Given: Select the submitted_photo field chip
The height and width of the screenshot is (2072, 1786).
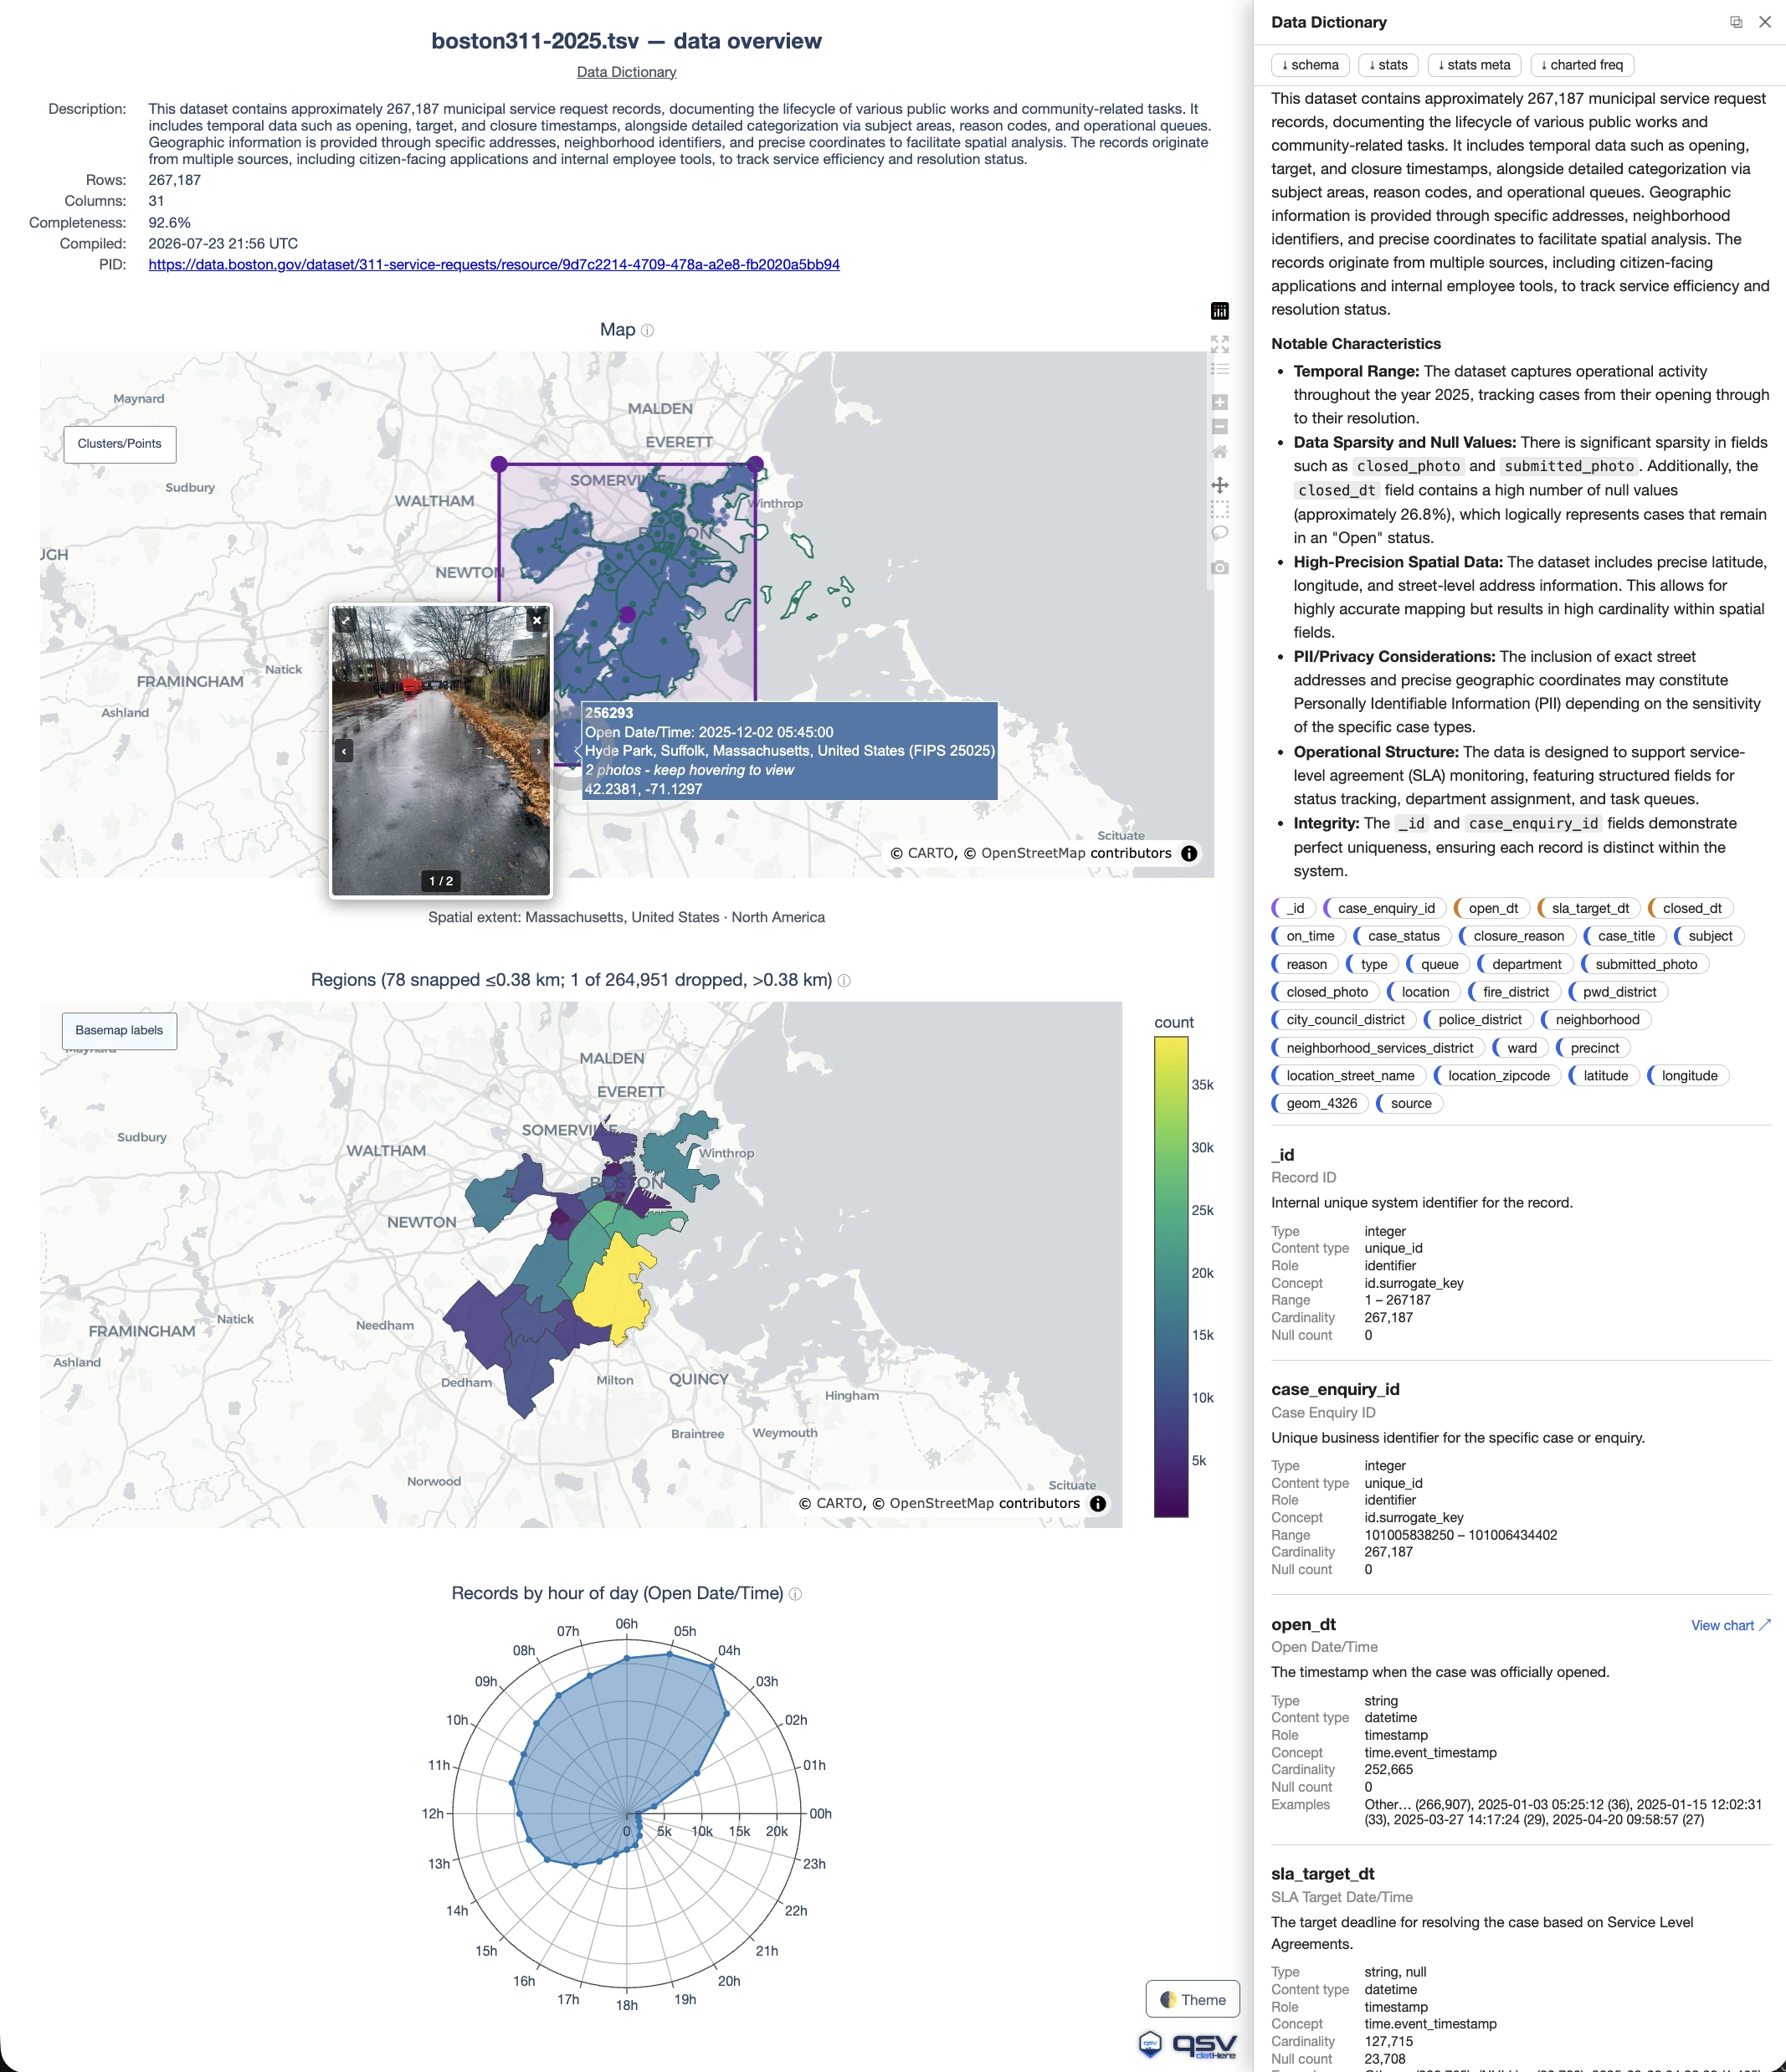Looking at the screenshot, I should point(1645,965).
